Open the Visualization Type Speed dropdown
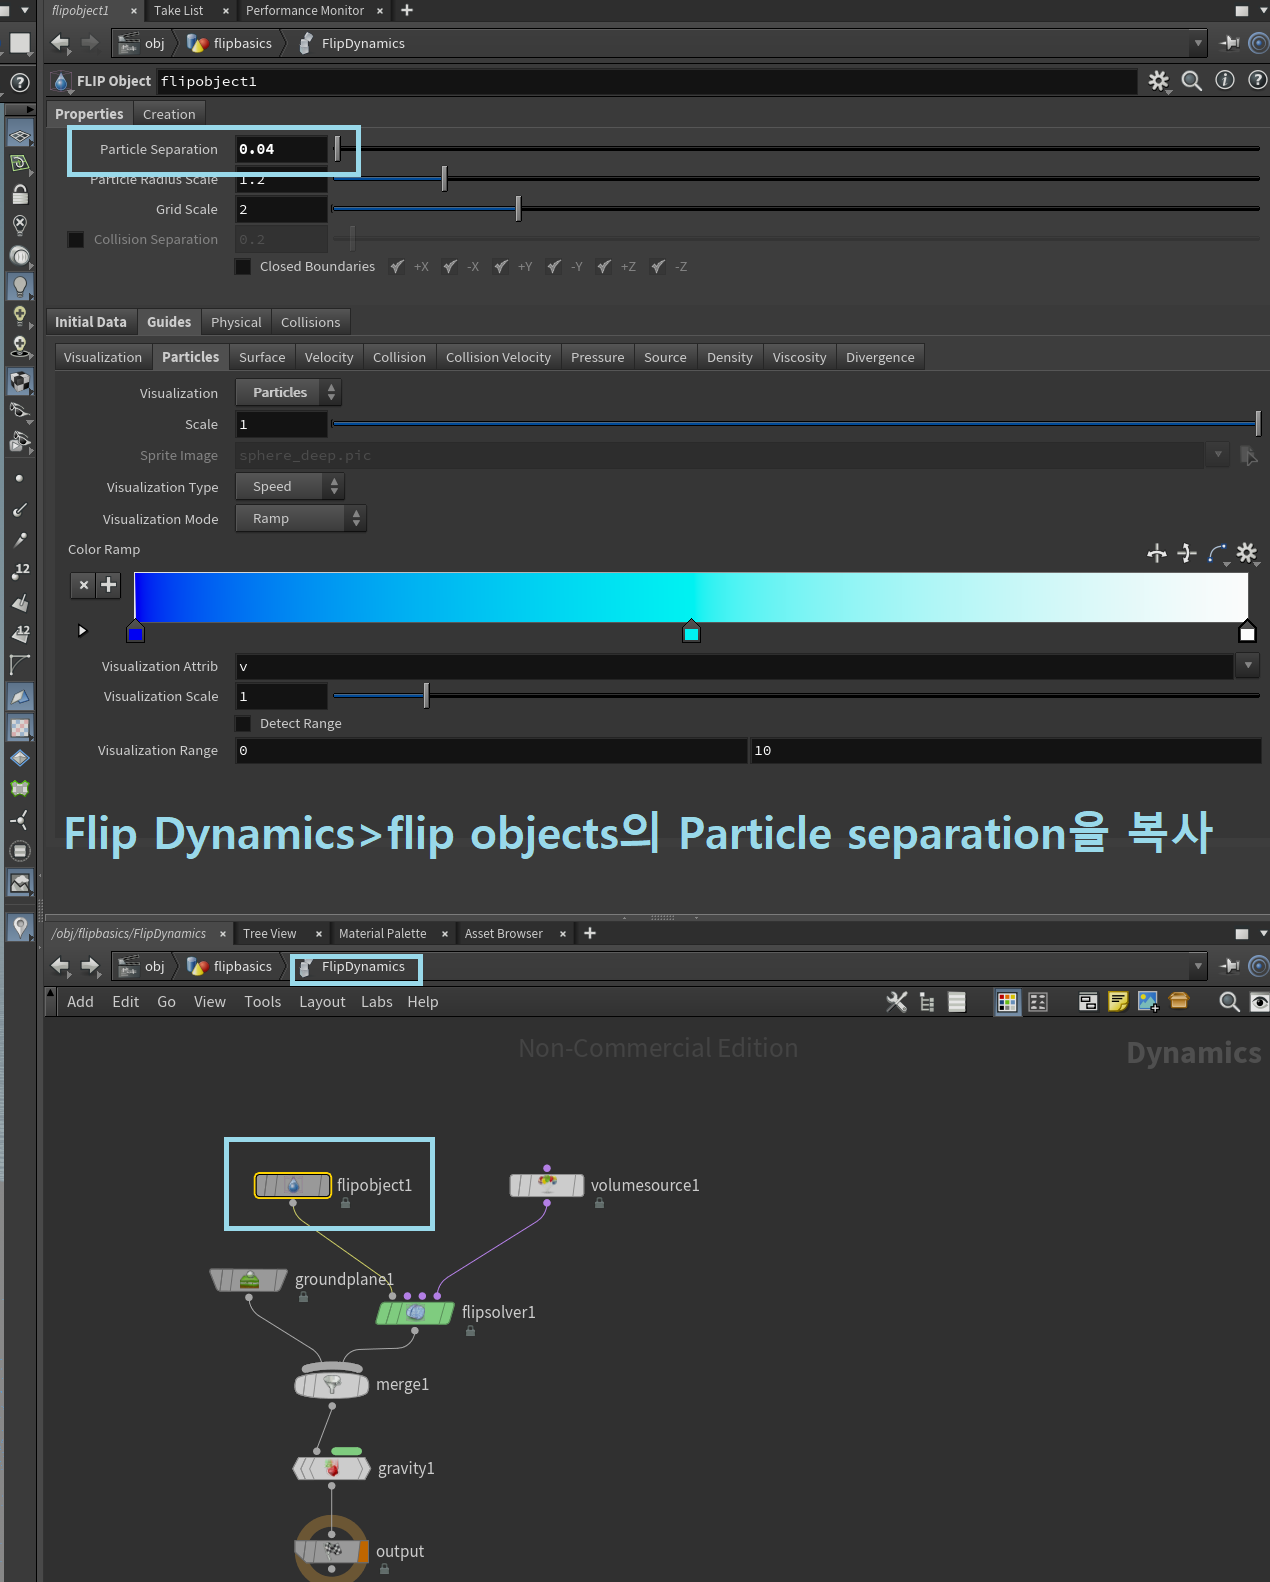Image resolution: width=1270 pixels, height=1582 pixels. (x=290, y=486)
